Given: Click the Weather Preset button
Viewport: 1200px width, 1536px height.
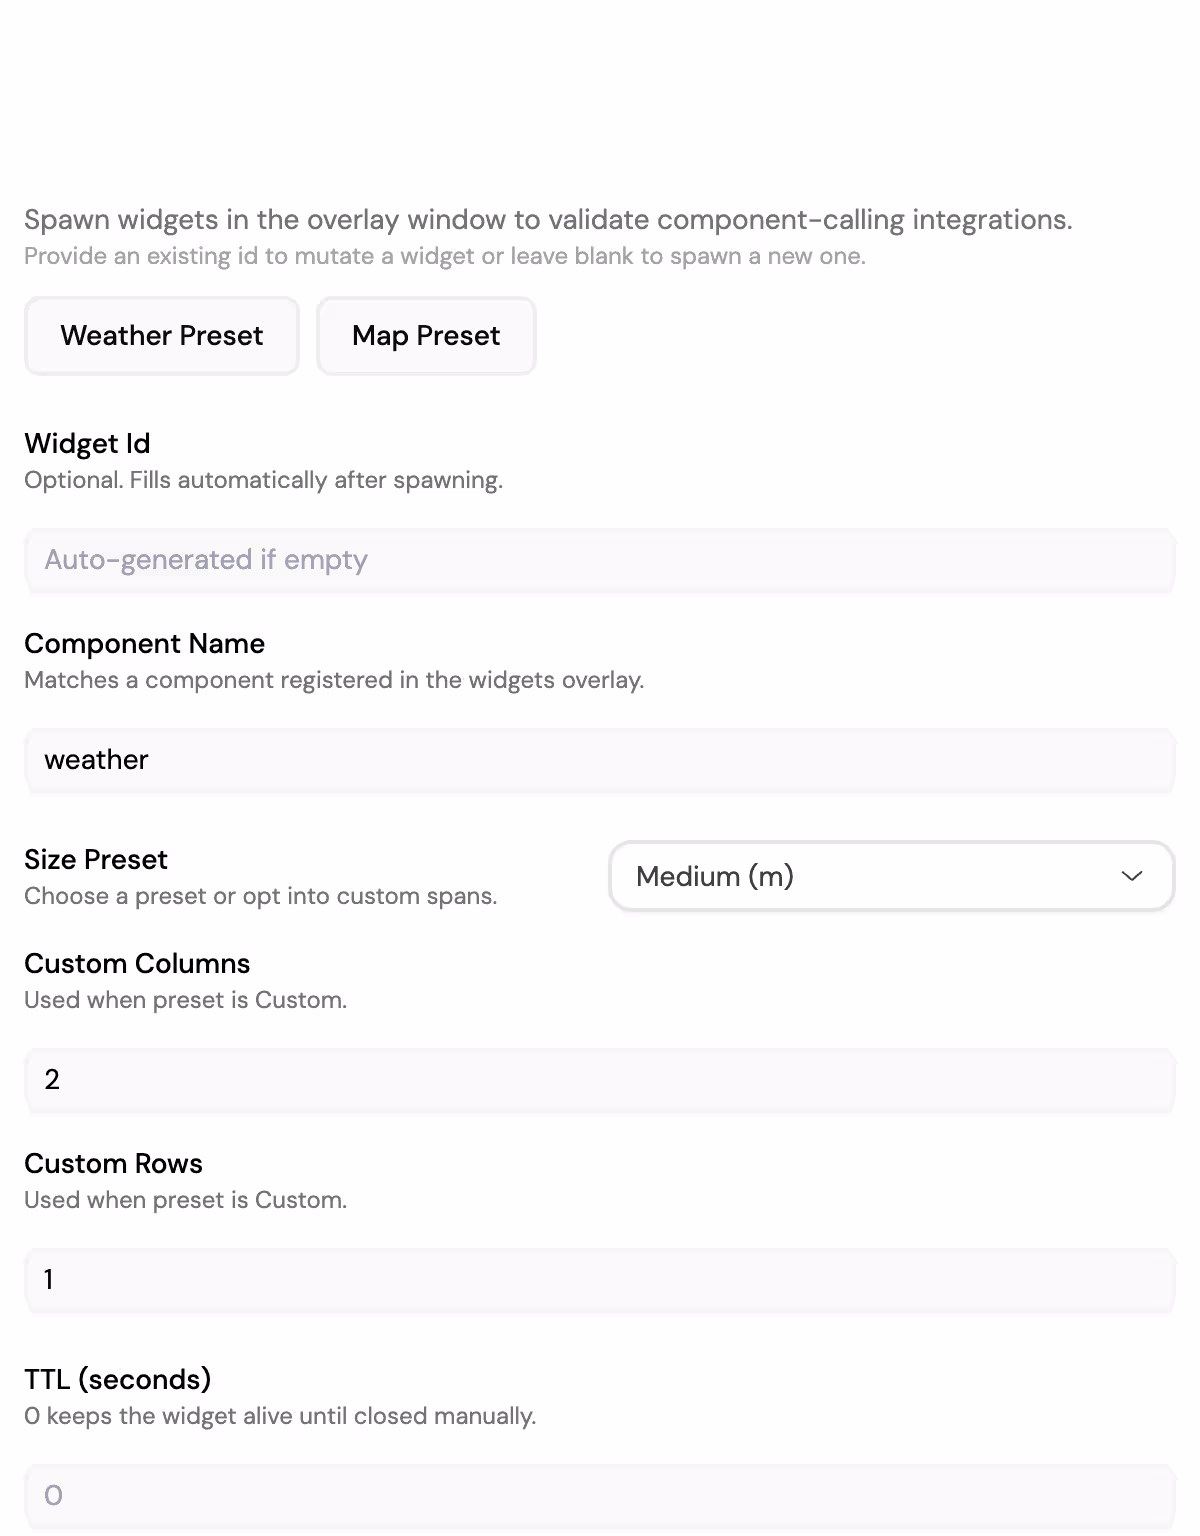Looking at the screenshot, I should pos(162,336).
